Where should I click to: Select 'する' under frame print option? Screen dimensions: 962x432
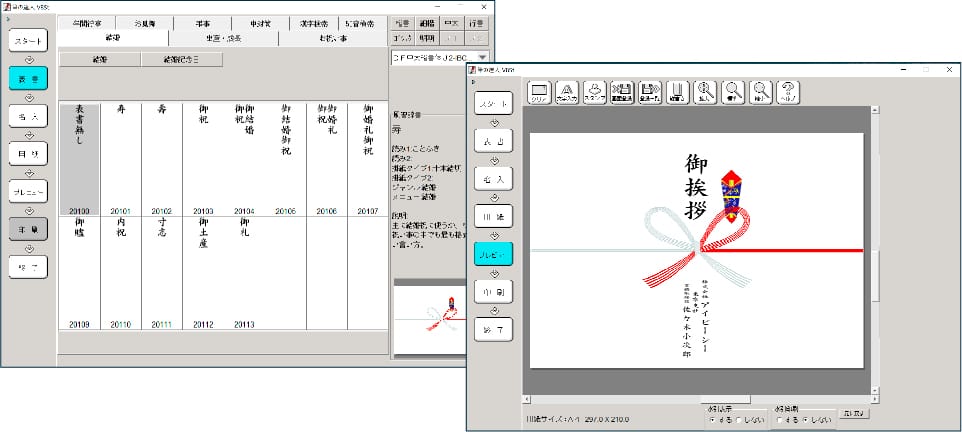(x=779, y=420)
